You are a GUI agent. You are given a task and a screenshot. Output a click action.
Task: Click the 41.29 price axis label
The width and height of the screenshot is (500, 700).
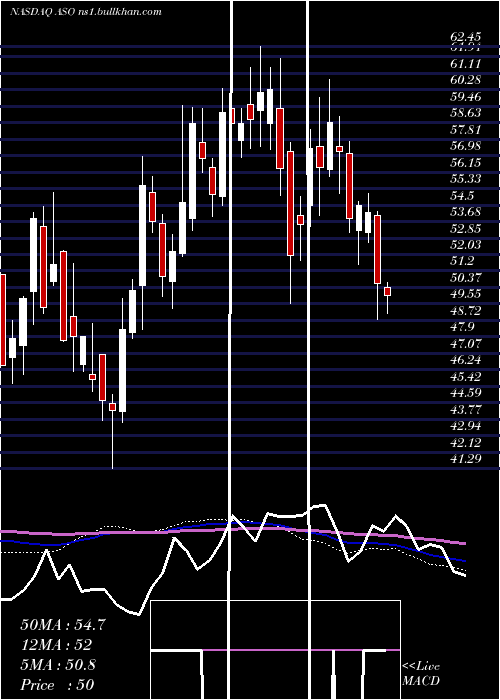[466, 459]
